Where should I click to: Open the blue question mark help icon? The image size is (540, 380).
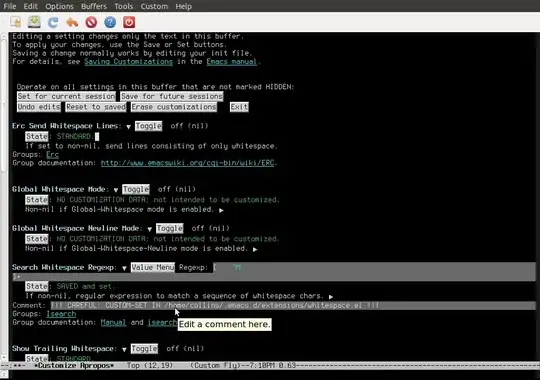[x=110, y=22]
